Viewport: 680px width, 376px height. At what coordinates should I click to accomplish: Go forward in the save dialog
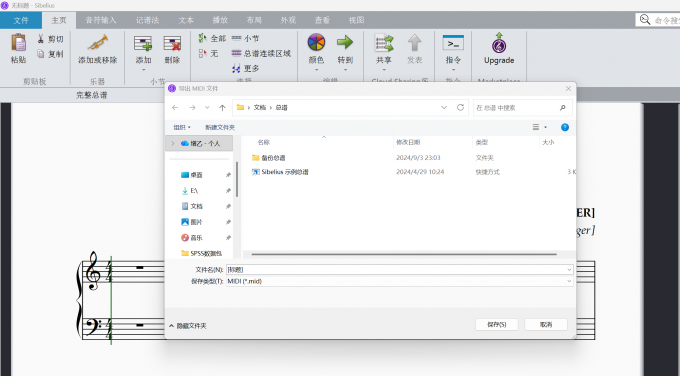(x=192, y=108)
